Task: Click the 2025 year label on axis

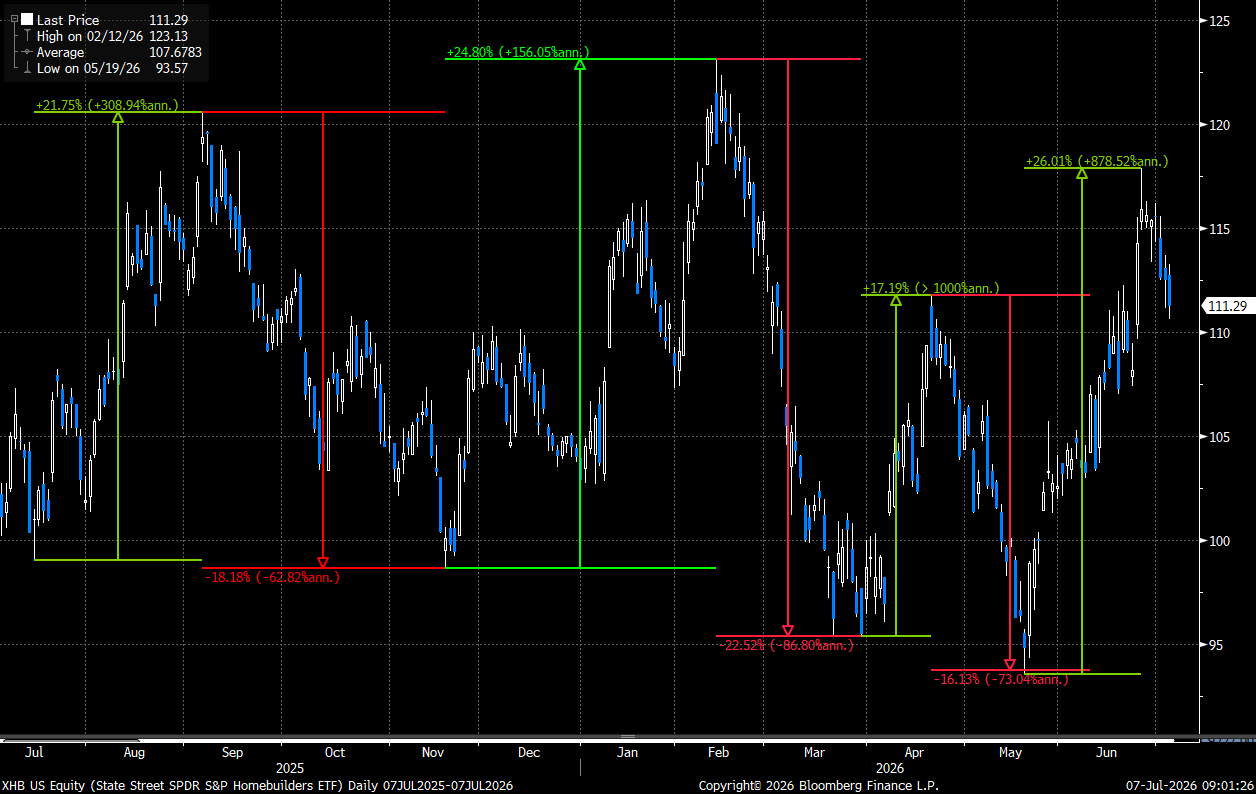Action: pyautogui.click(x=290, y=768)
